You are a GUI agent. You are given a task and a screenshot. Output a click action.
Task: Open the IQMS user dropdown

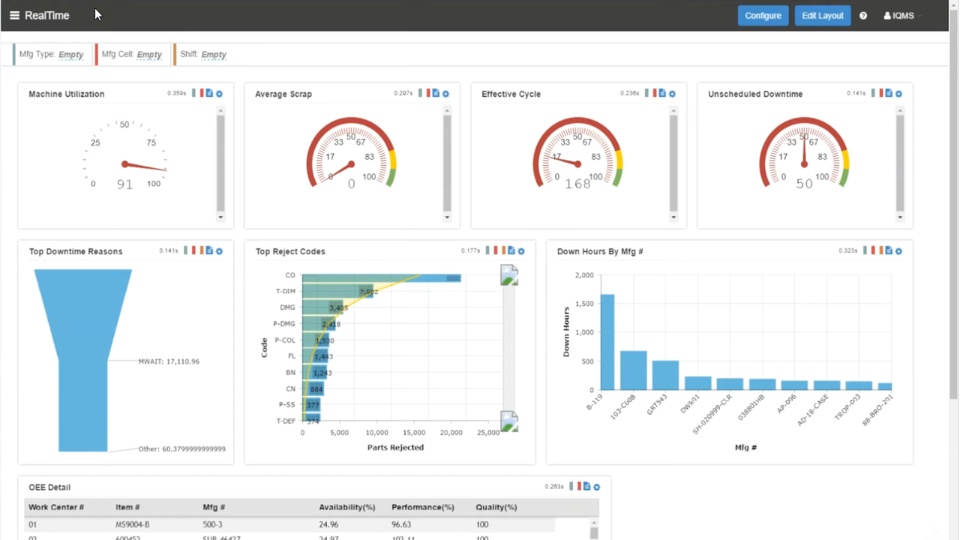point(902,16)
